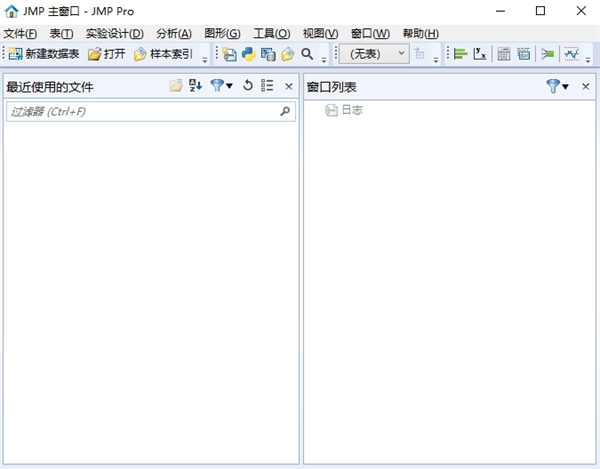Viewport: 600px width, 469px height.
Task: Click the database query icon
Action: 268,54
